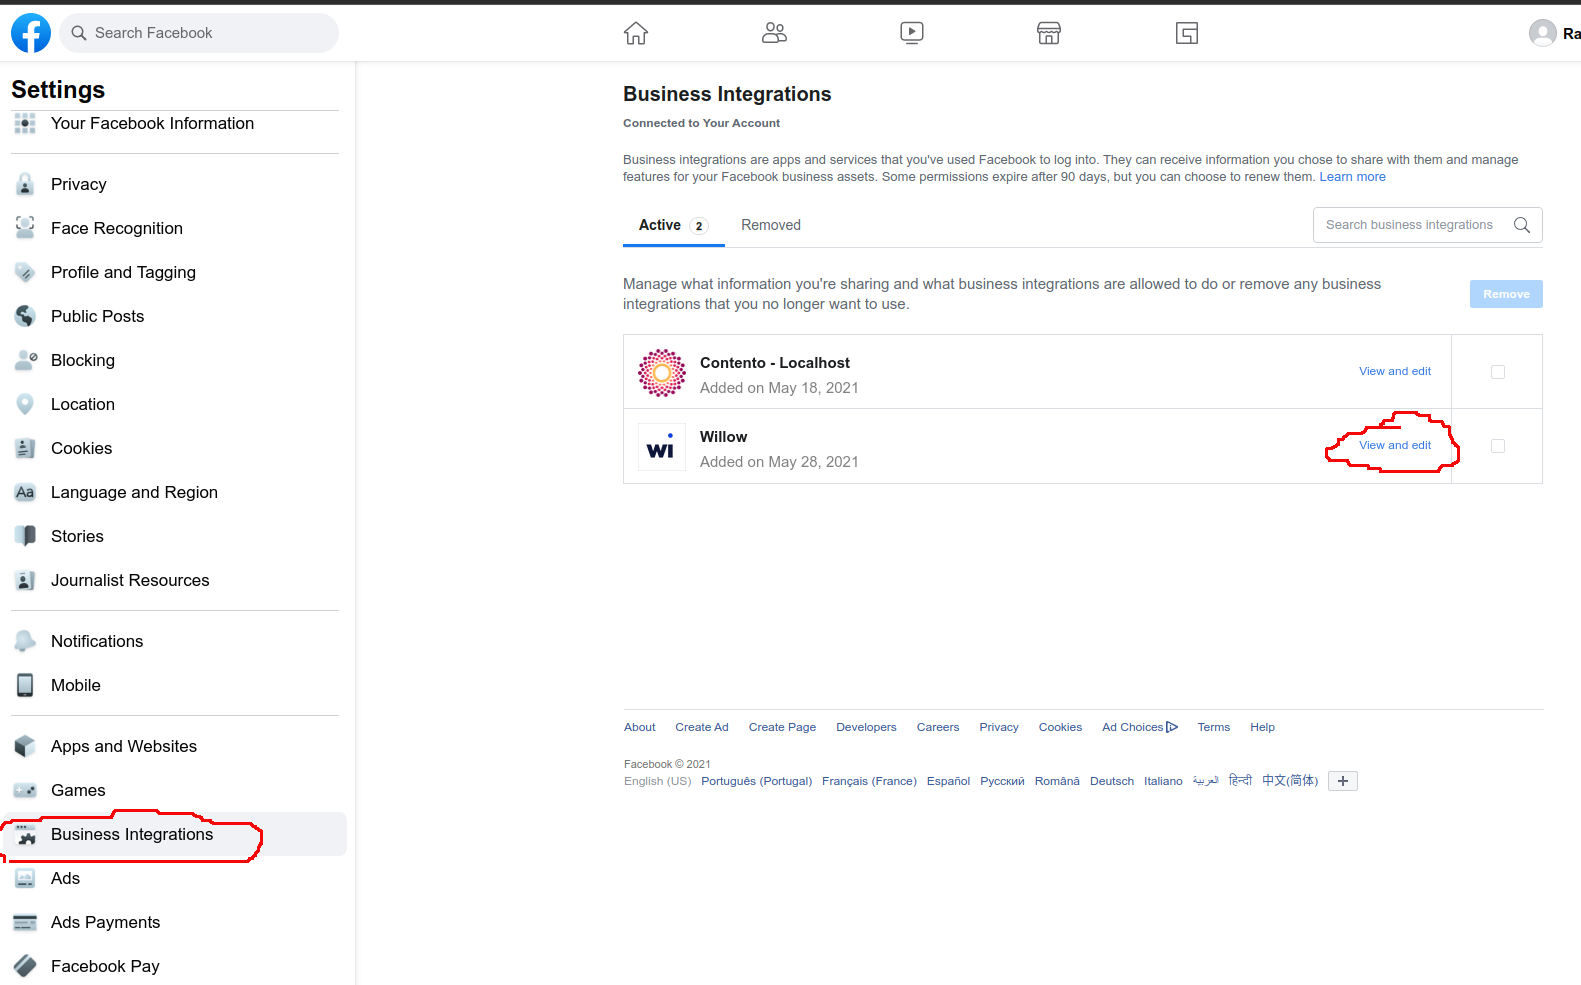Click View and edit for Contento
The height and width of the screenshot is (985, 1581).
click(1395, 371)
